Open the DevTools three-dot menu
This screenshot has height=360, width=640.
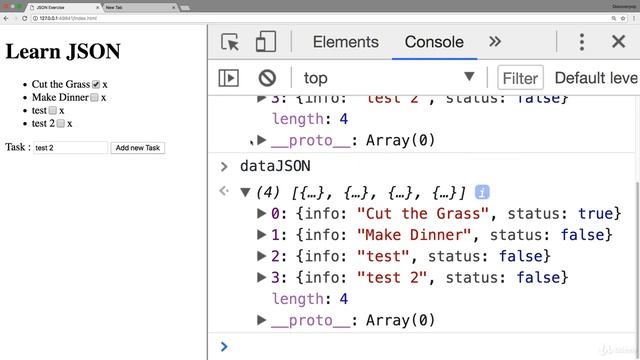pyautogui.click(x=582, y=42)
